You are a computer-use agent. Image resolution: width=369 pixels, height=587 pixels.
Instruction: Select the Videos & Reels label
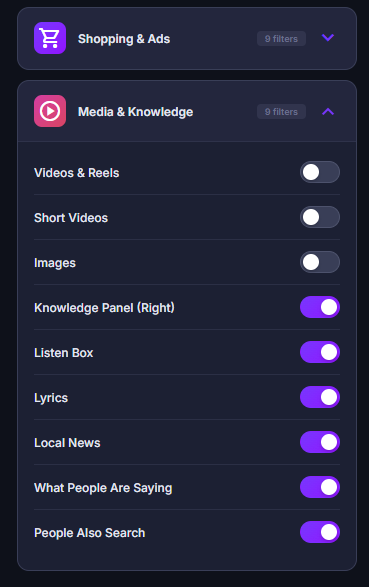pyautogui.click(x=77, y=173)
